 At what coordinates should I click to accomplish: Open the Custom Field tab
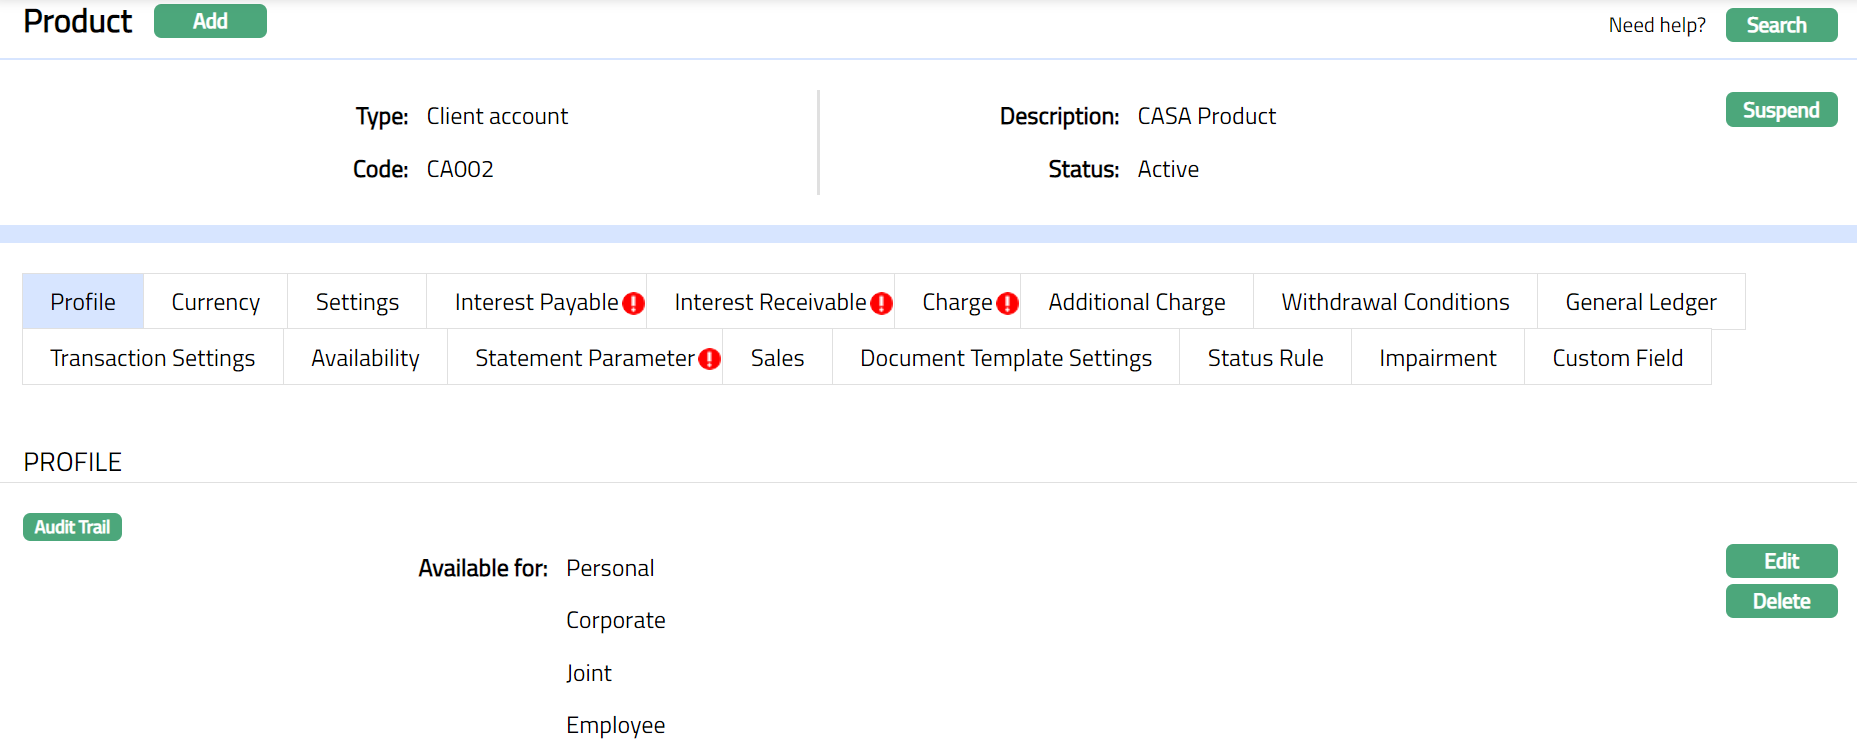pos(1617,358)
